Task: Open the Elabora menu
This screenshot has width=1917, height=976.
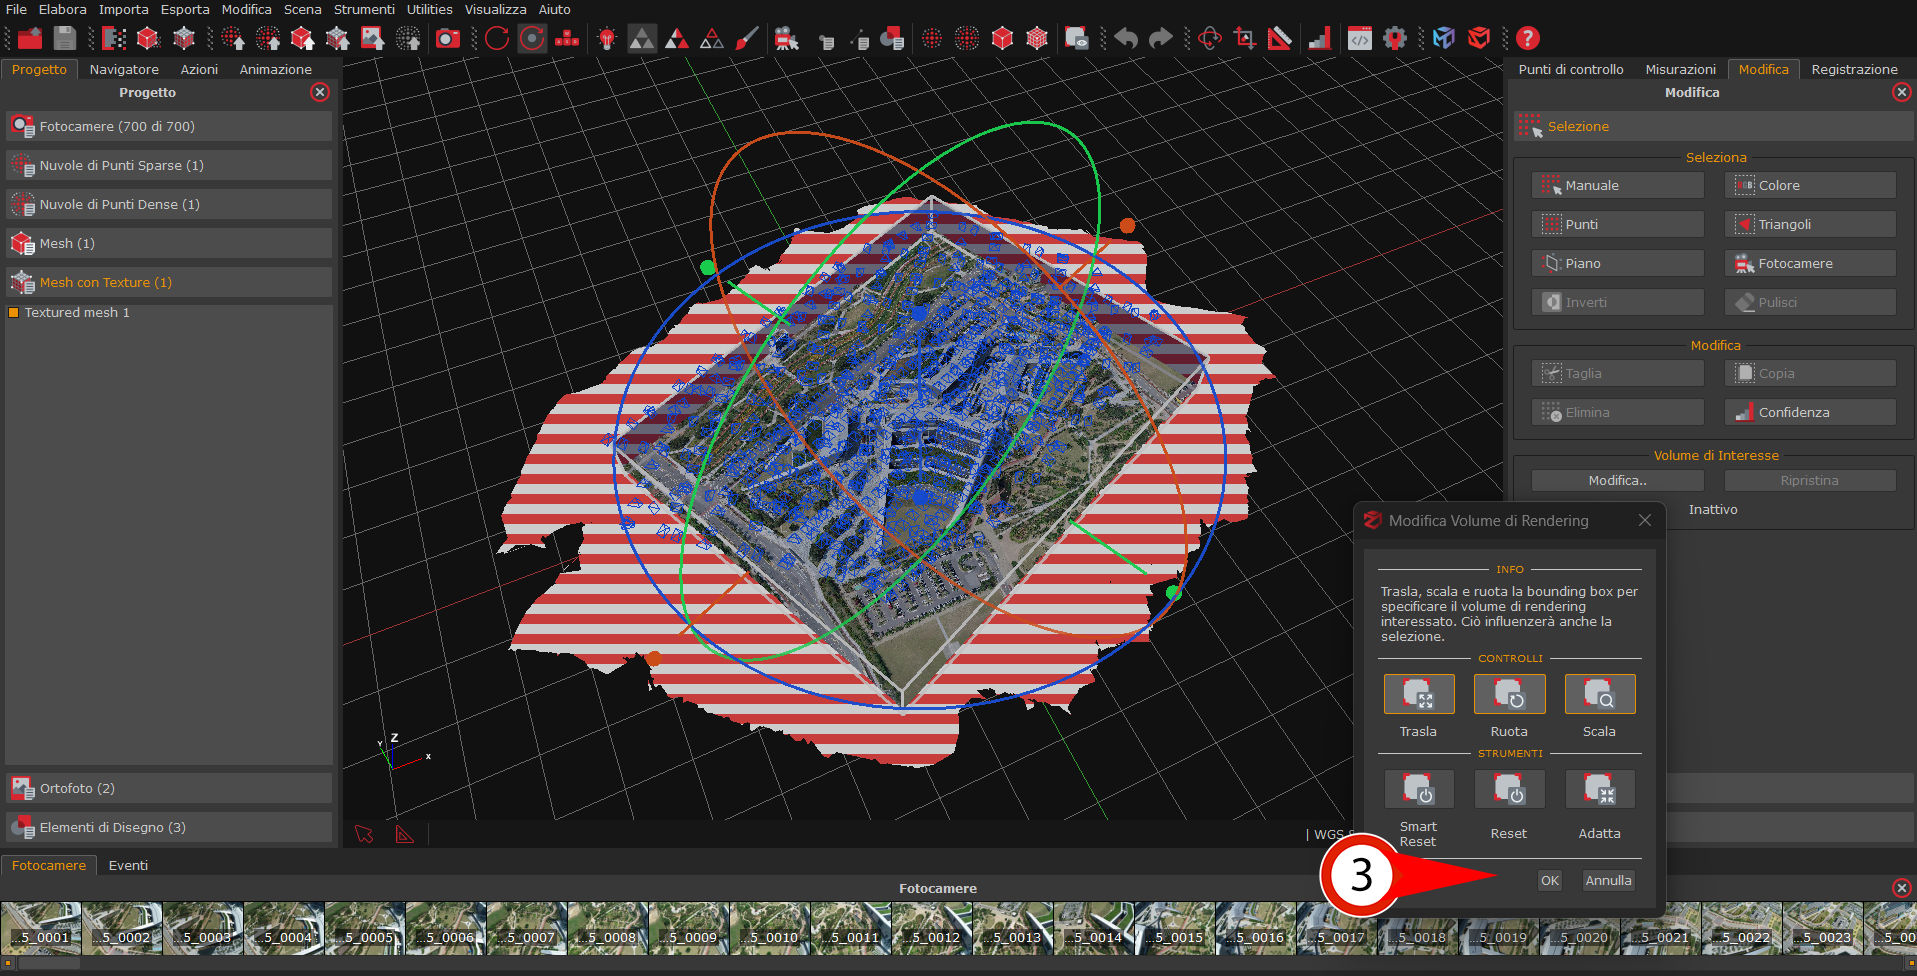Action: point(63,9)
